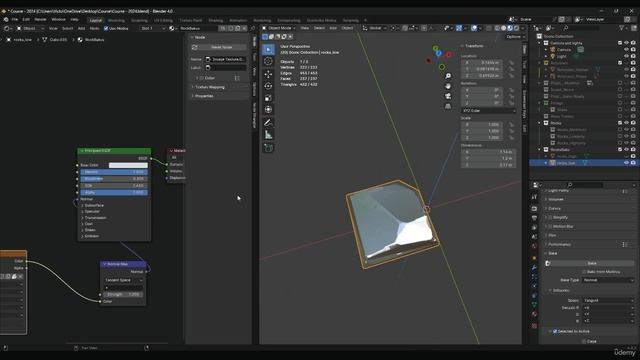The image size is (640, 360).
Task: Open Output properties tab icon
Action: pyautogui.click(x=534, y=218)
